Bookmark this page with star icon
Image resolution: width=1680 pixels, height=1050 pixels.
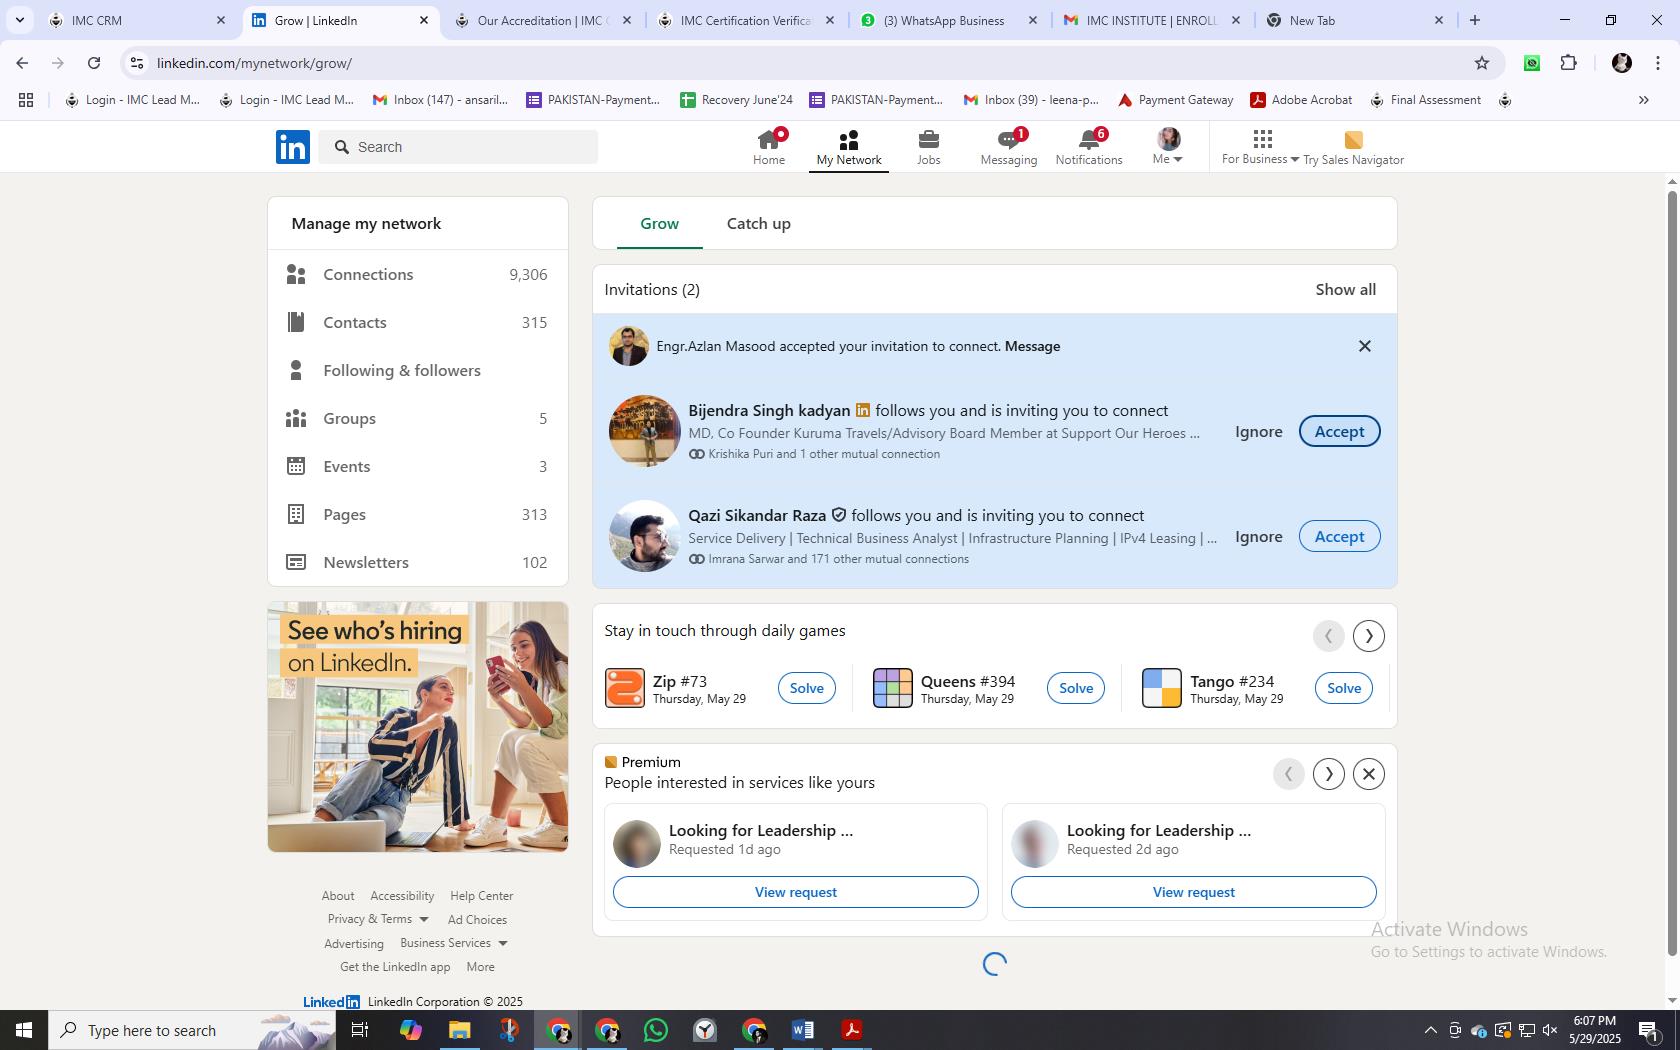click(1481, 63)
